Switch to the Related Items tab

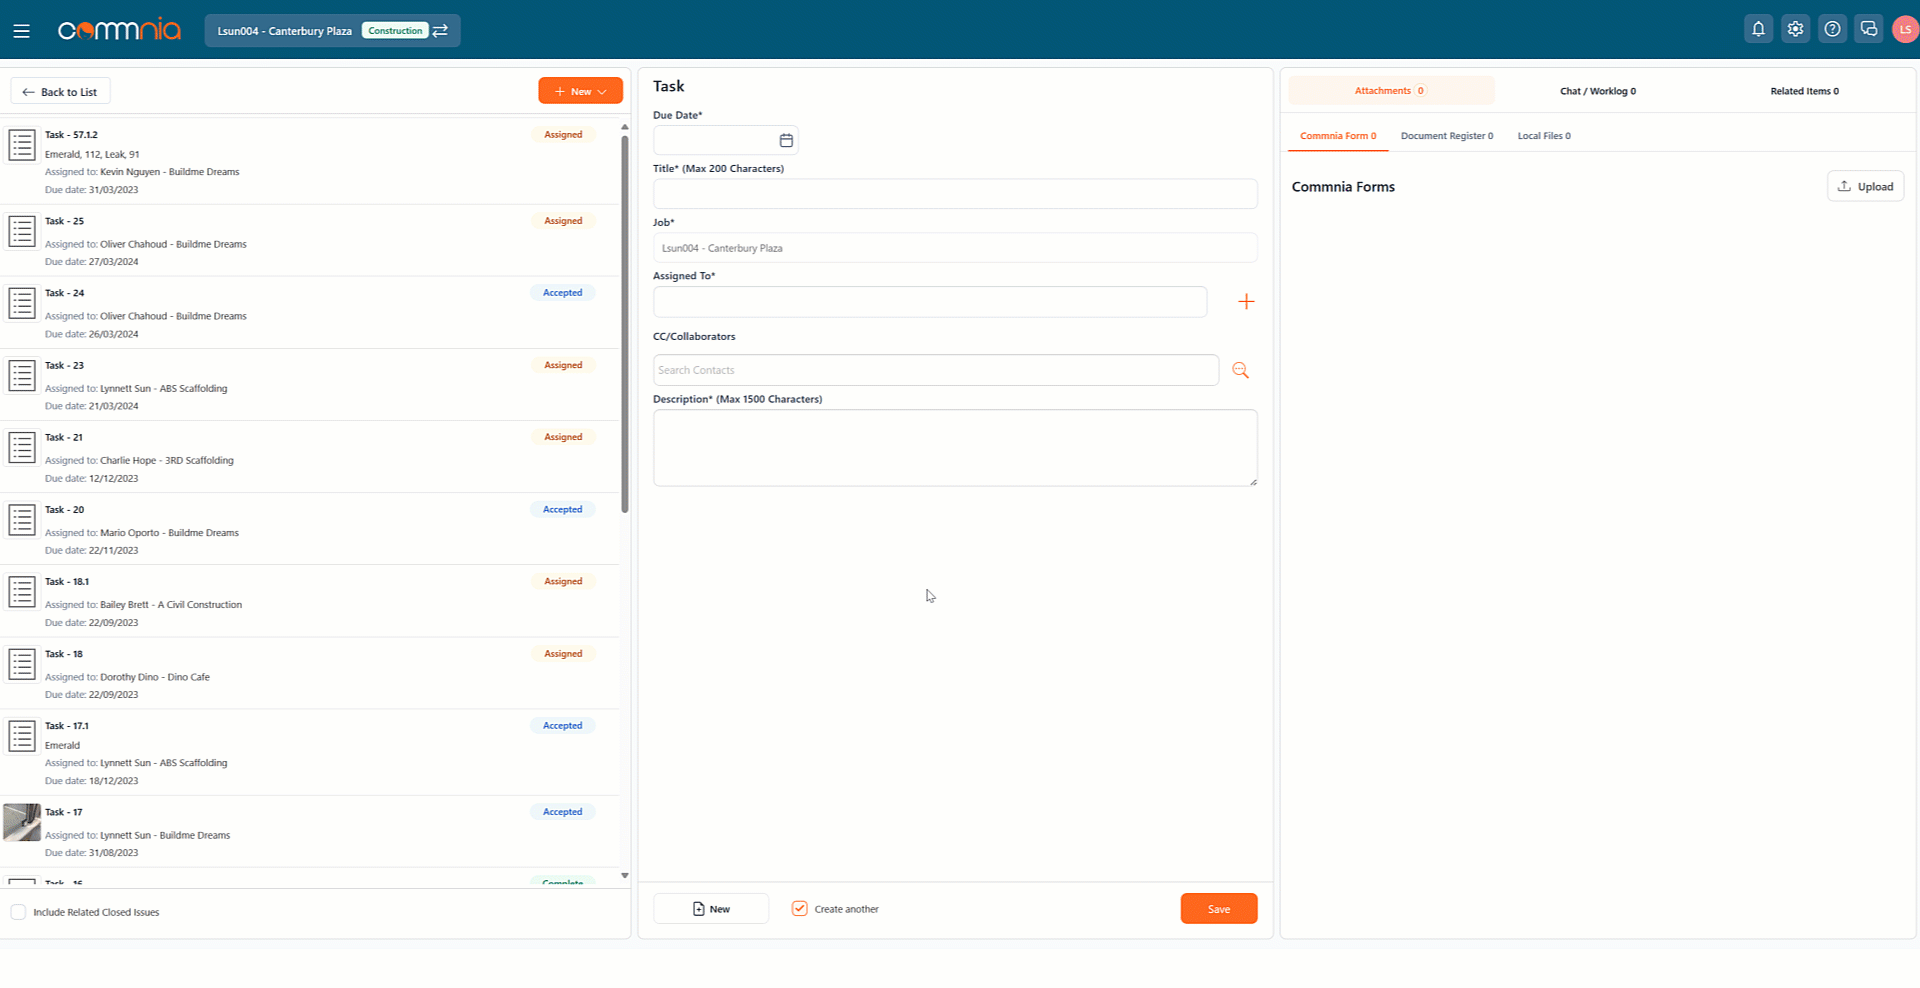coord(1804,91)
